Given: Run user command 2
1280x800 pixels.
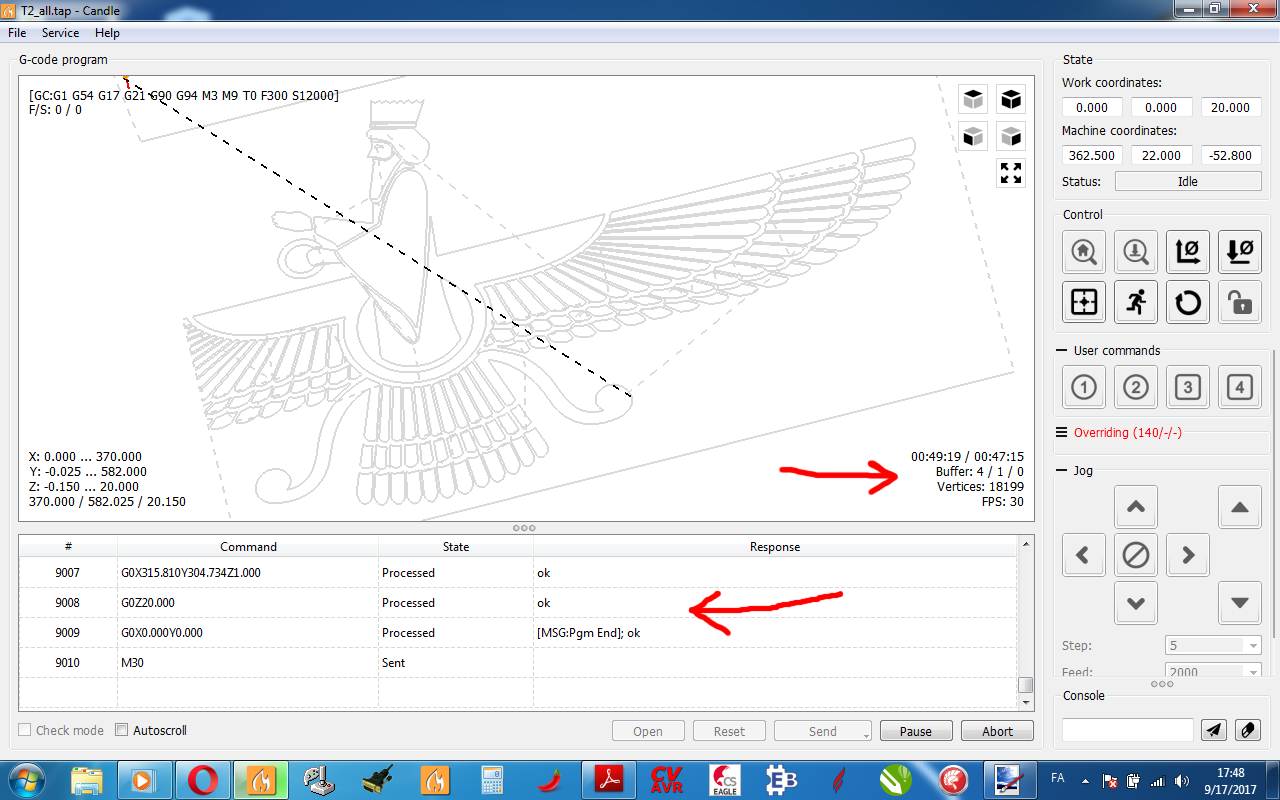Looking at the screenshot, I should (1136, 387).
